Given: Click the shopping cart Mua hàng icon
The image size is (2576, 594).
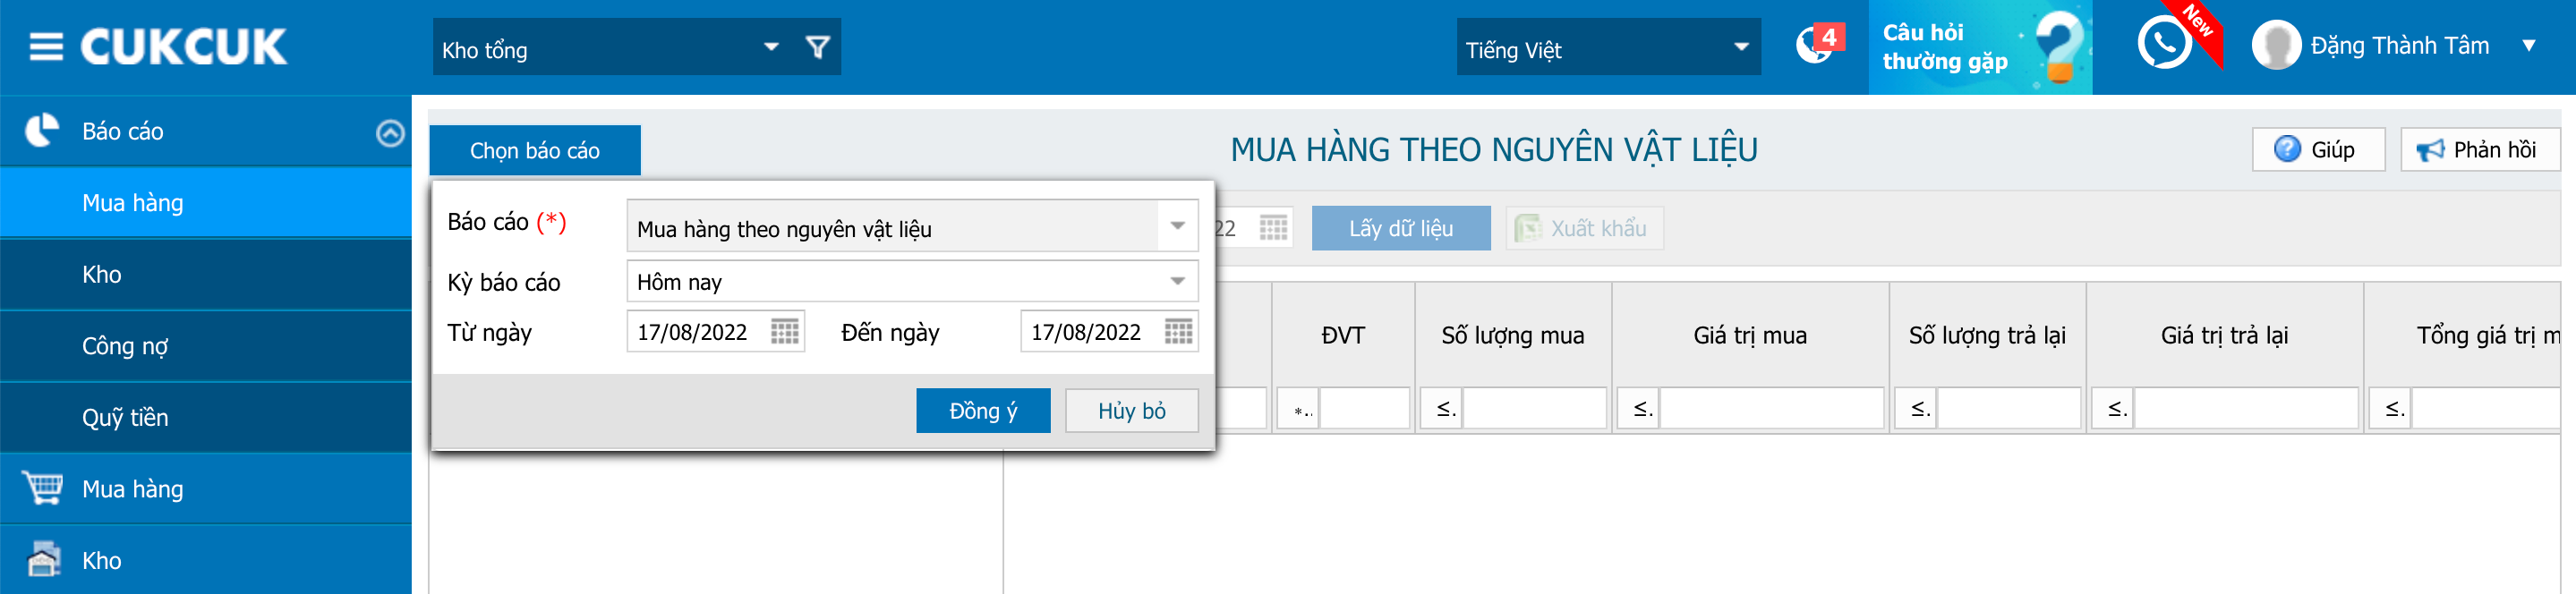Looking at the screenshot, I should 43,488.
